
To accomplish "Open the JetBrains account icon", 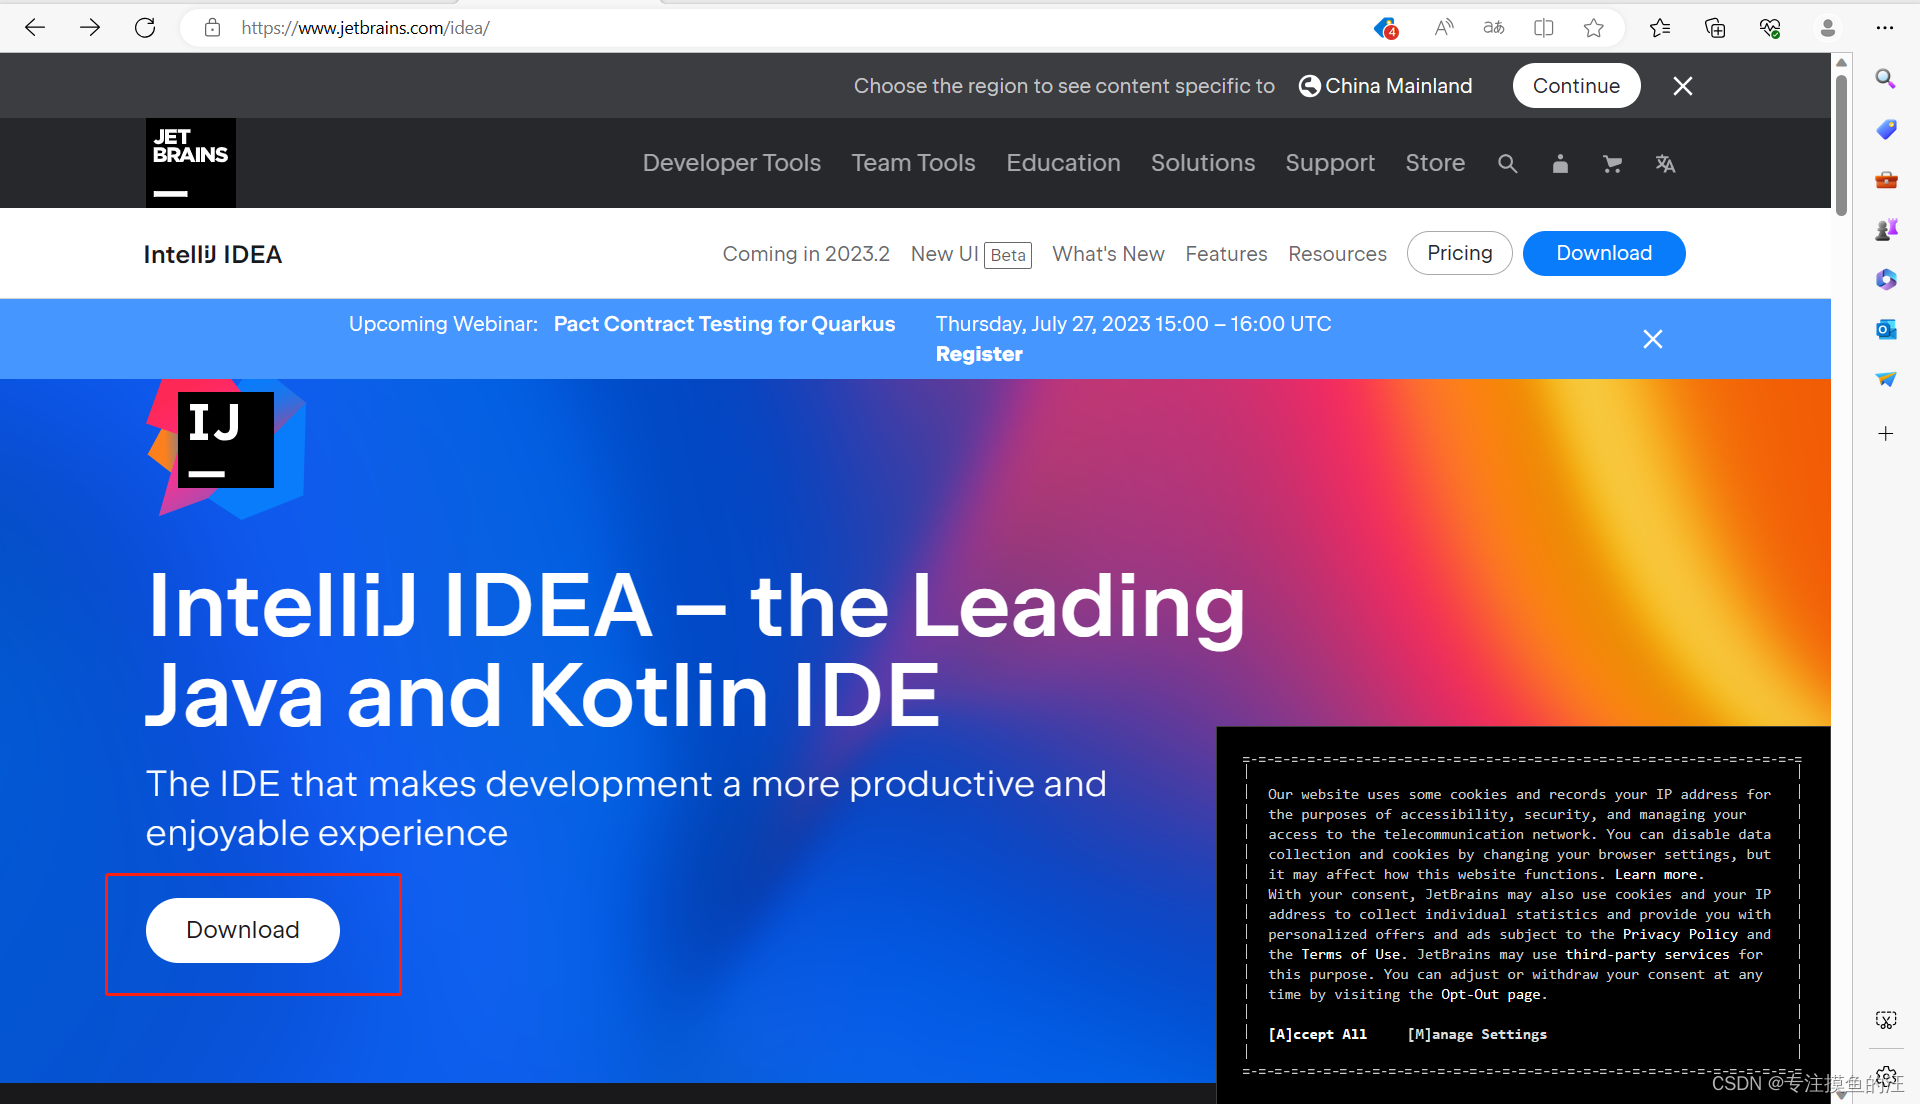I will tap(1560, 164).
